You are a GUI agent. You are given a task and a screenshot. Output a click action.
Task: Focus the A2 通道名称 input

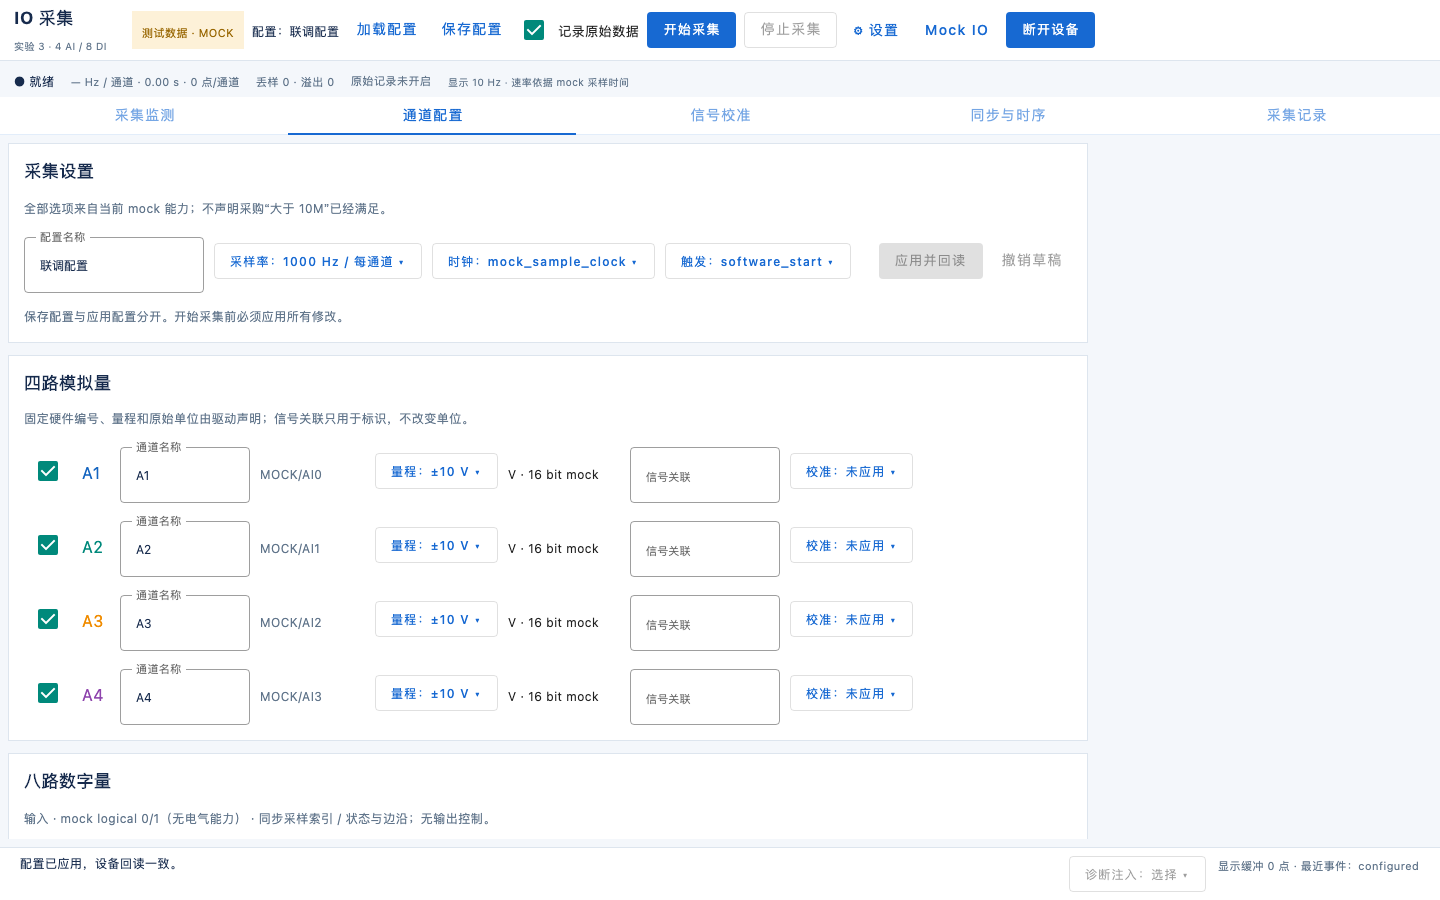[x=185, y=549]
